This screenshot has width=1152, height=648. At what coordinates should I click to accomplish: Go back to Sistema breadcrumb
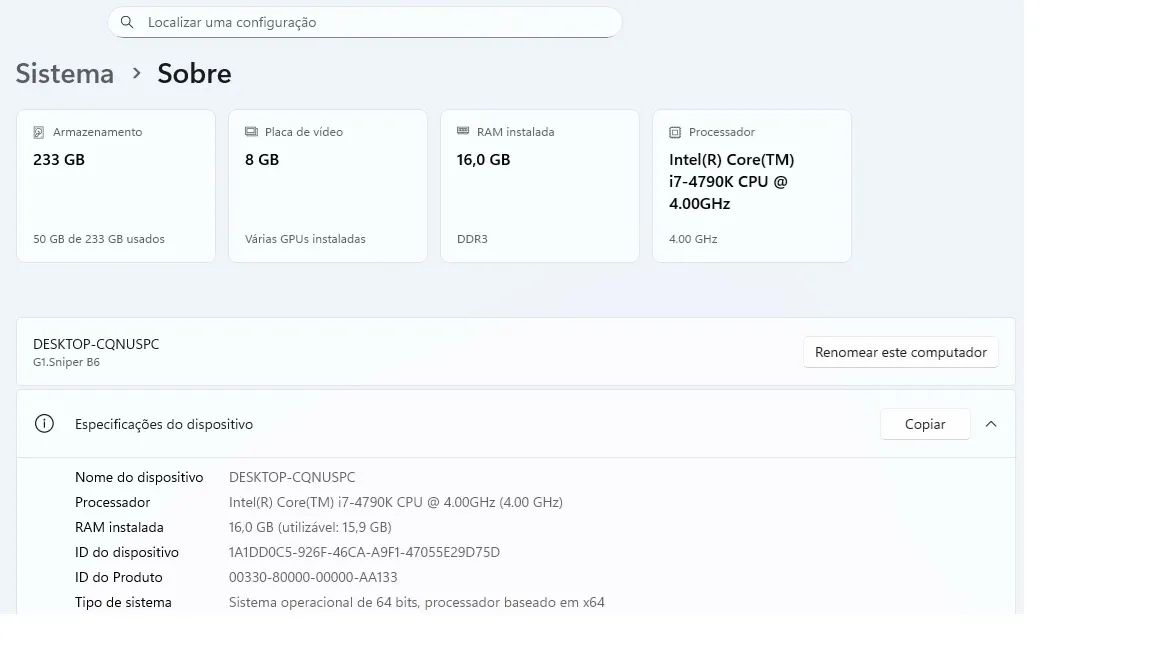click(x=65, y=73)
